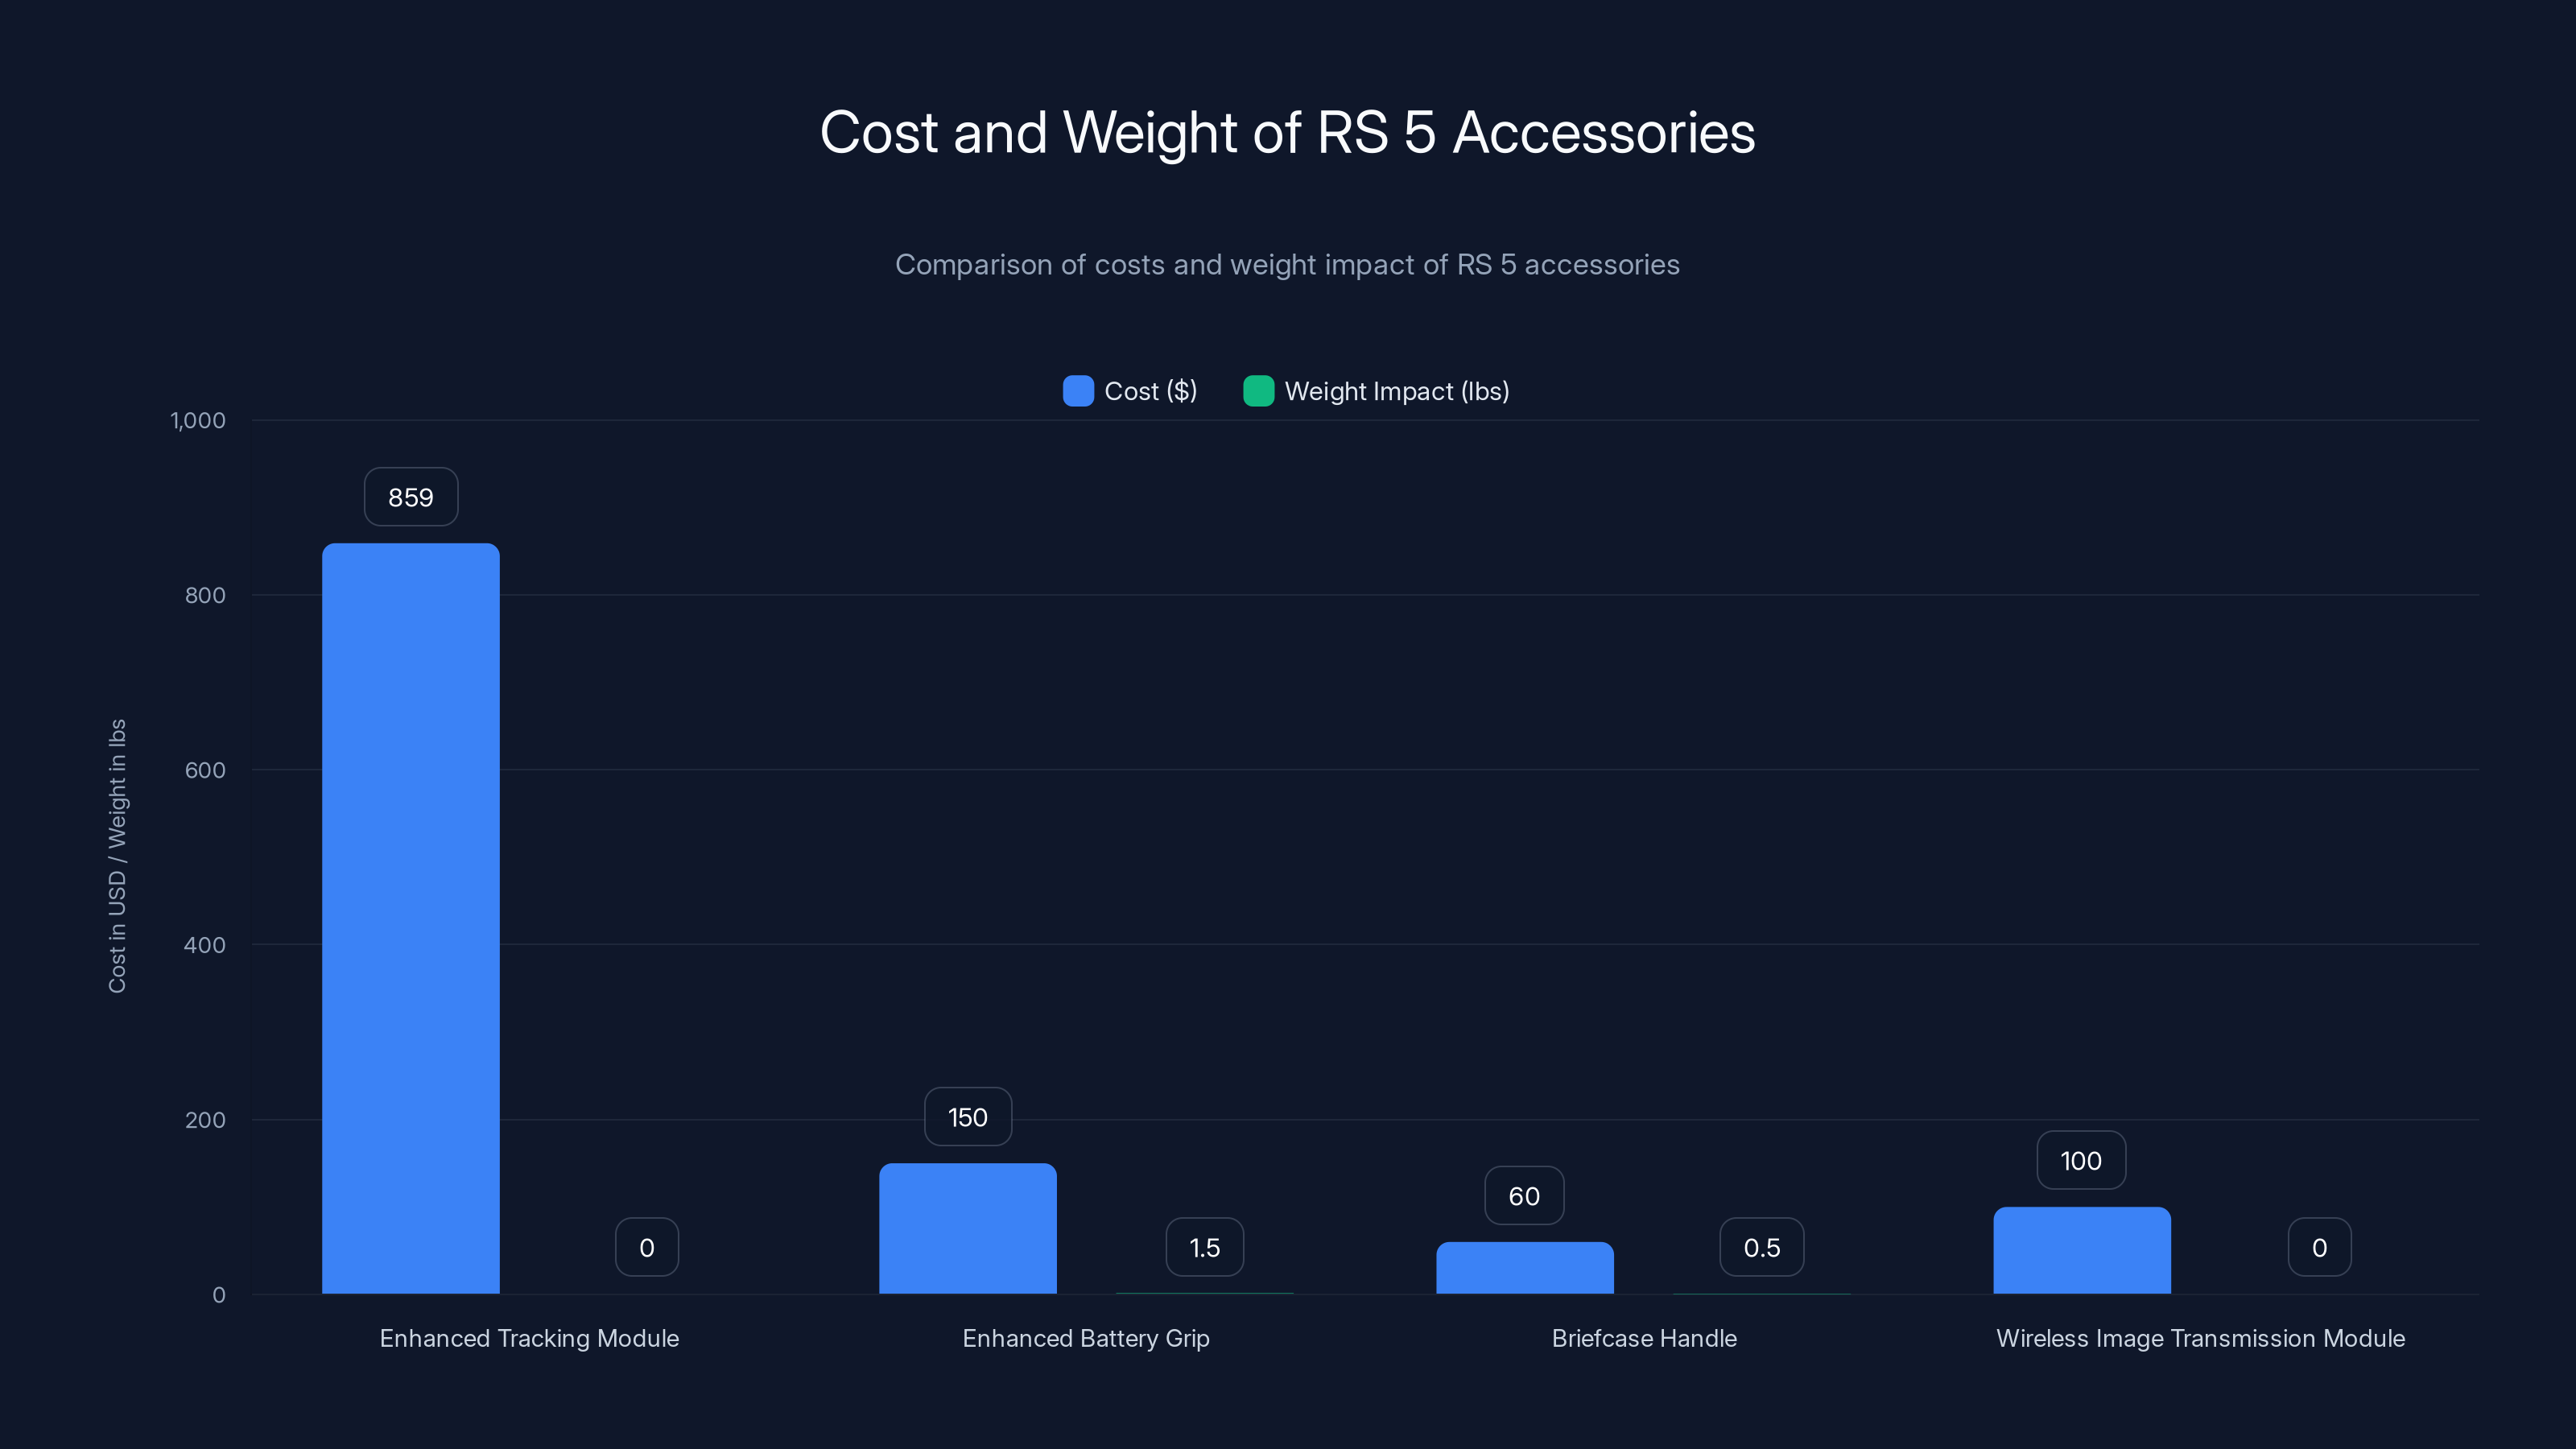This screenshot has width=2576, height=1449.
Task: Click the chart title text
Action: [1287, 131]
